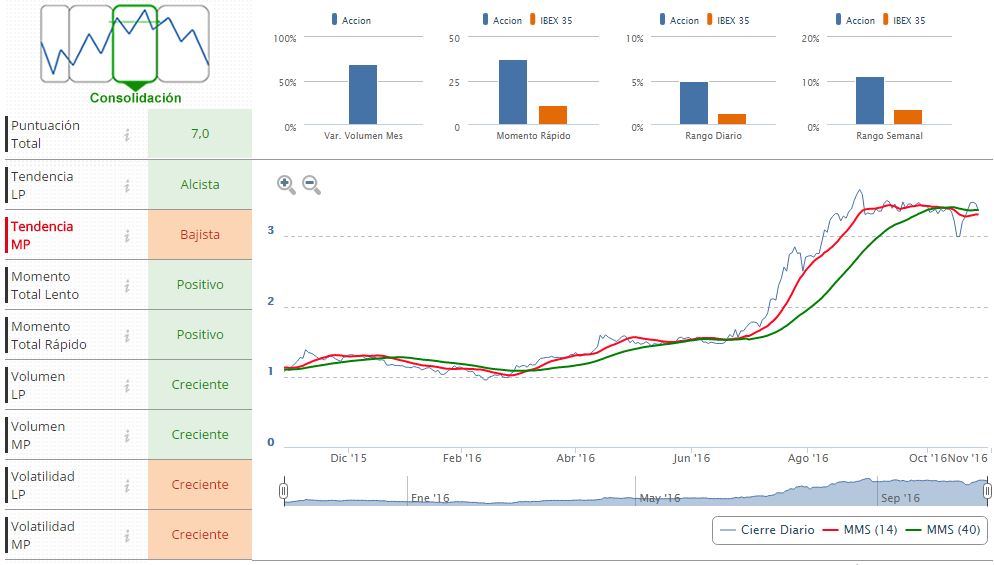Toggle IBEX 35 series in Momento Rápido chart
994x565 pixels.
tap(551, 20)
